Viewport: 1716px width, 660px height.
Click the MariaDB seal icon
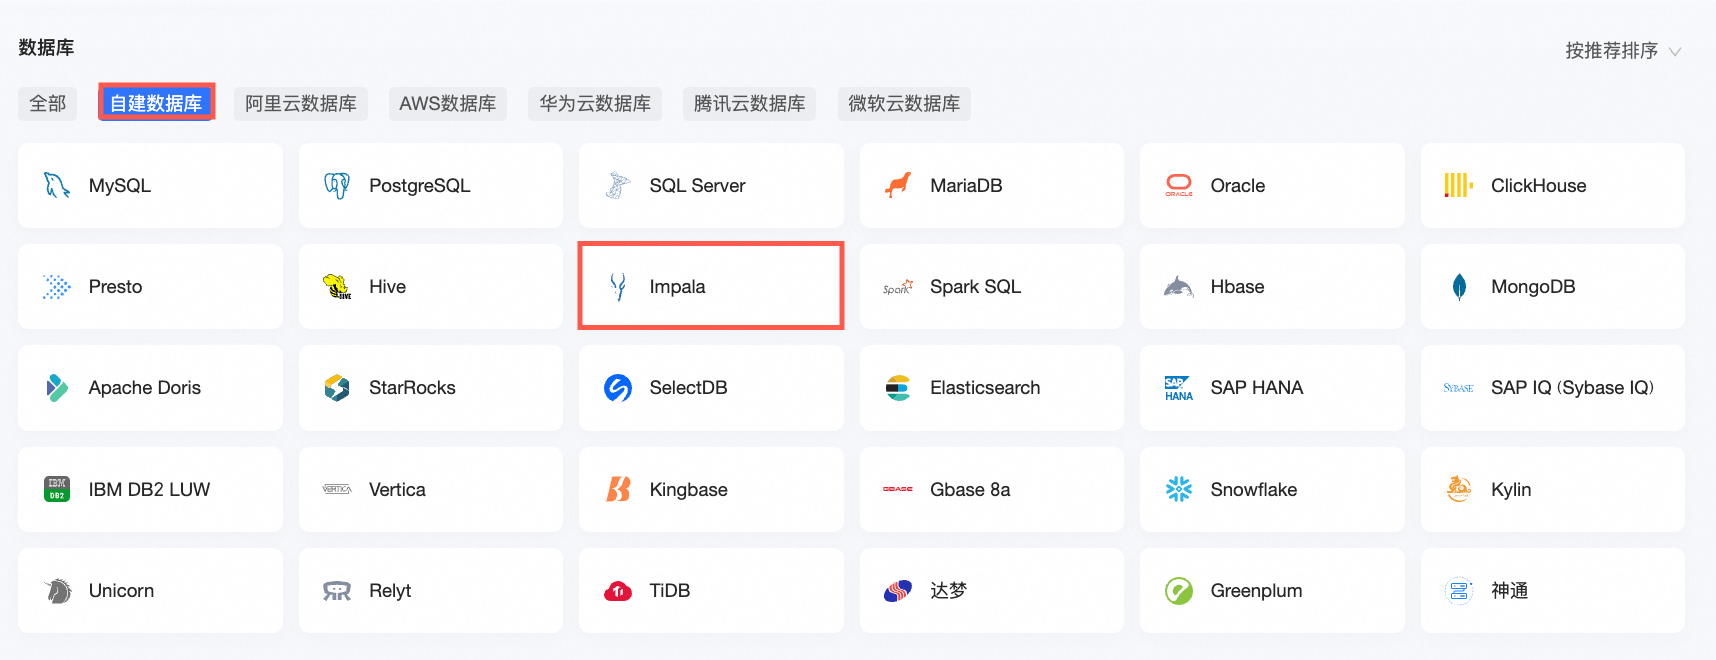(x=898, y=185)
